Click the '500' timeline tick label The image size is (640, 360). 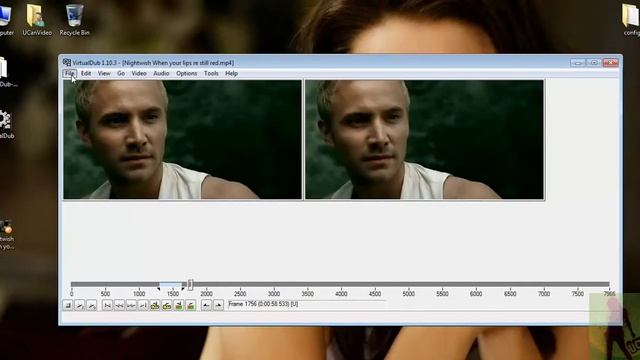click(x=105, y=293)
